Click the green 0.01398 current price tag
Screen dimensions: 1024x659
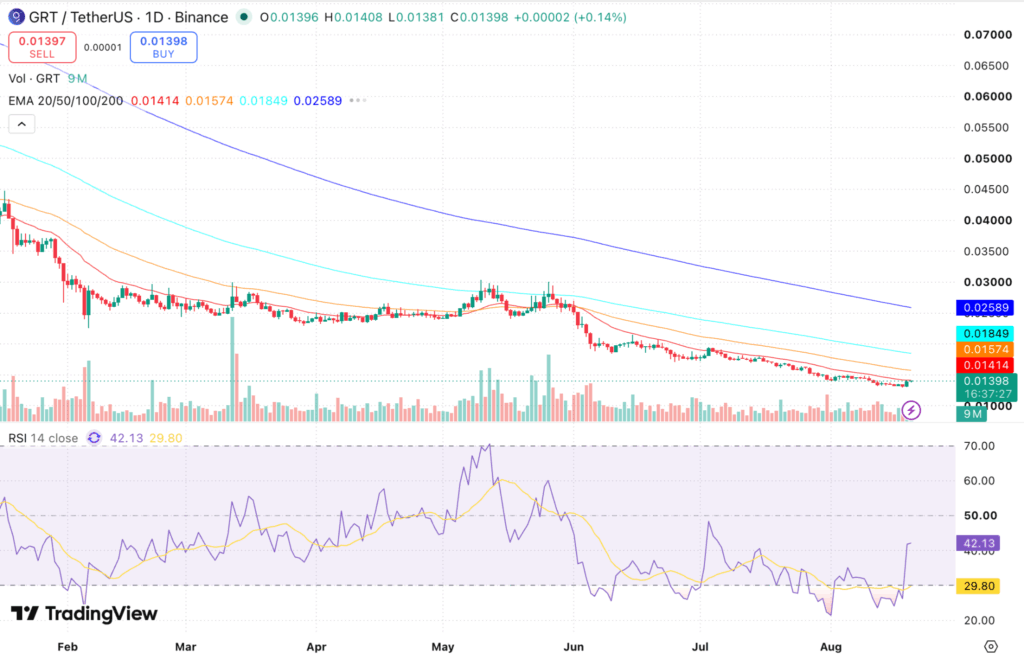(x=987, y=381)
